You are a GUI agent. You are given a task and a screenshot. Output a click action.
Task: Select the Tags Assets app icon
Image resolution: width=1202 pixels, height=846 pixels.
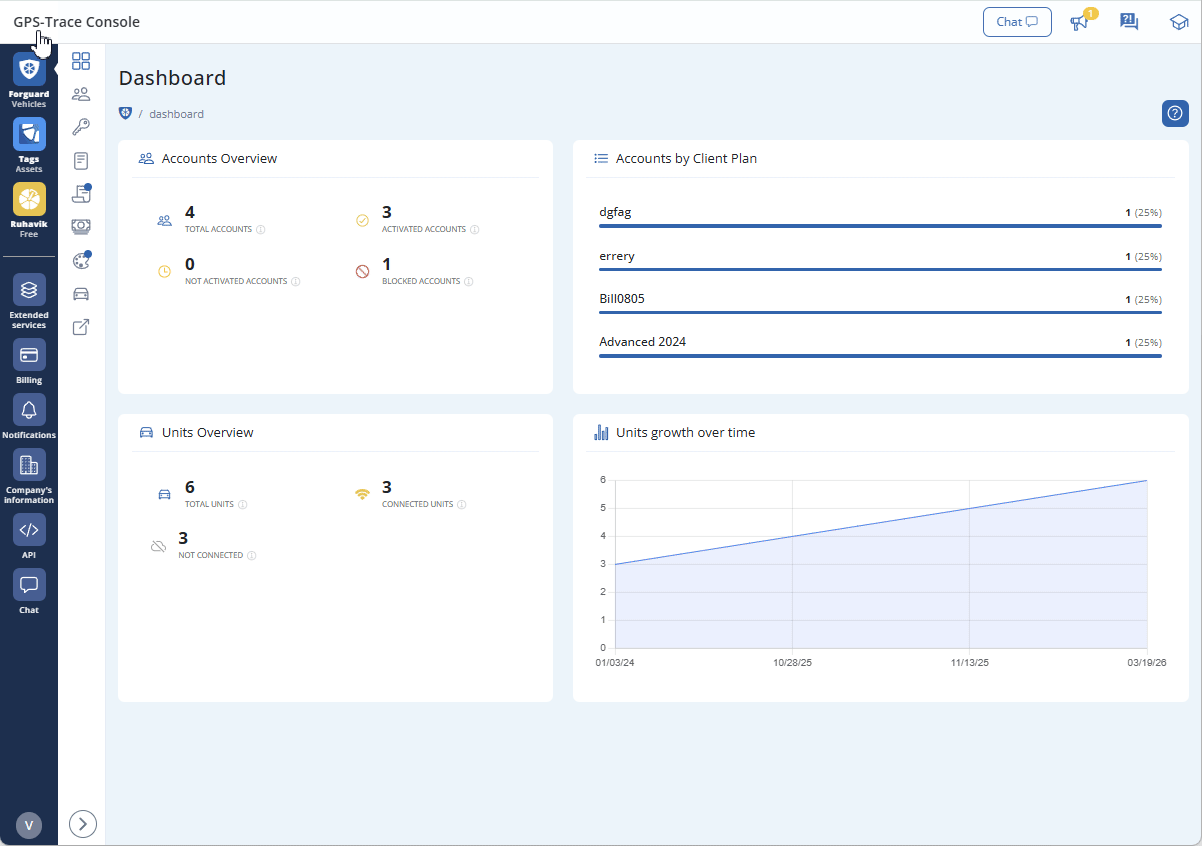coord(29,134)
